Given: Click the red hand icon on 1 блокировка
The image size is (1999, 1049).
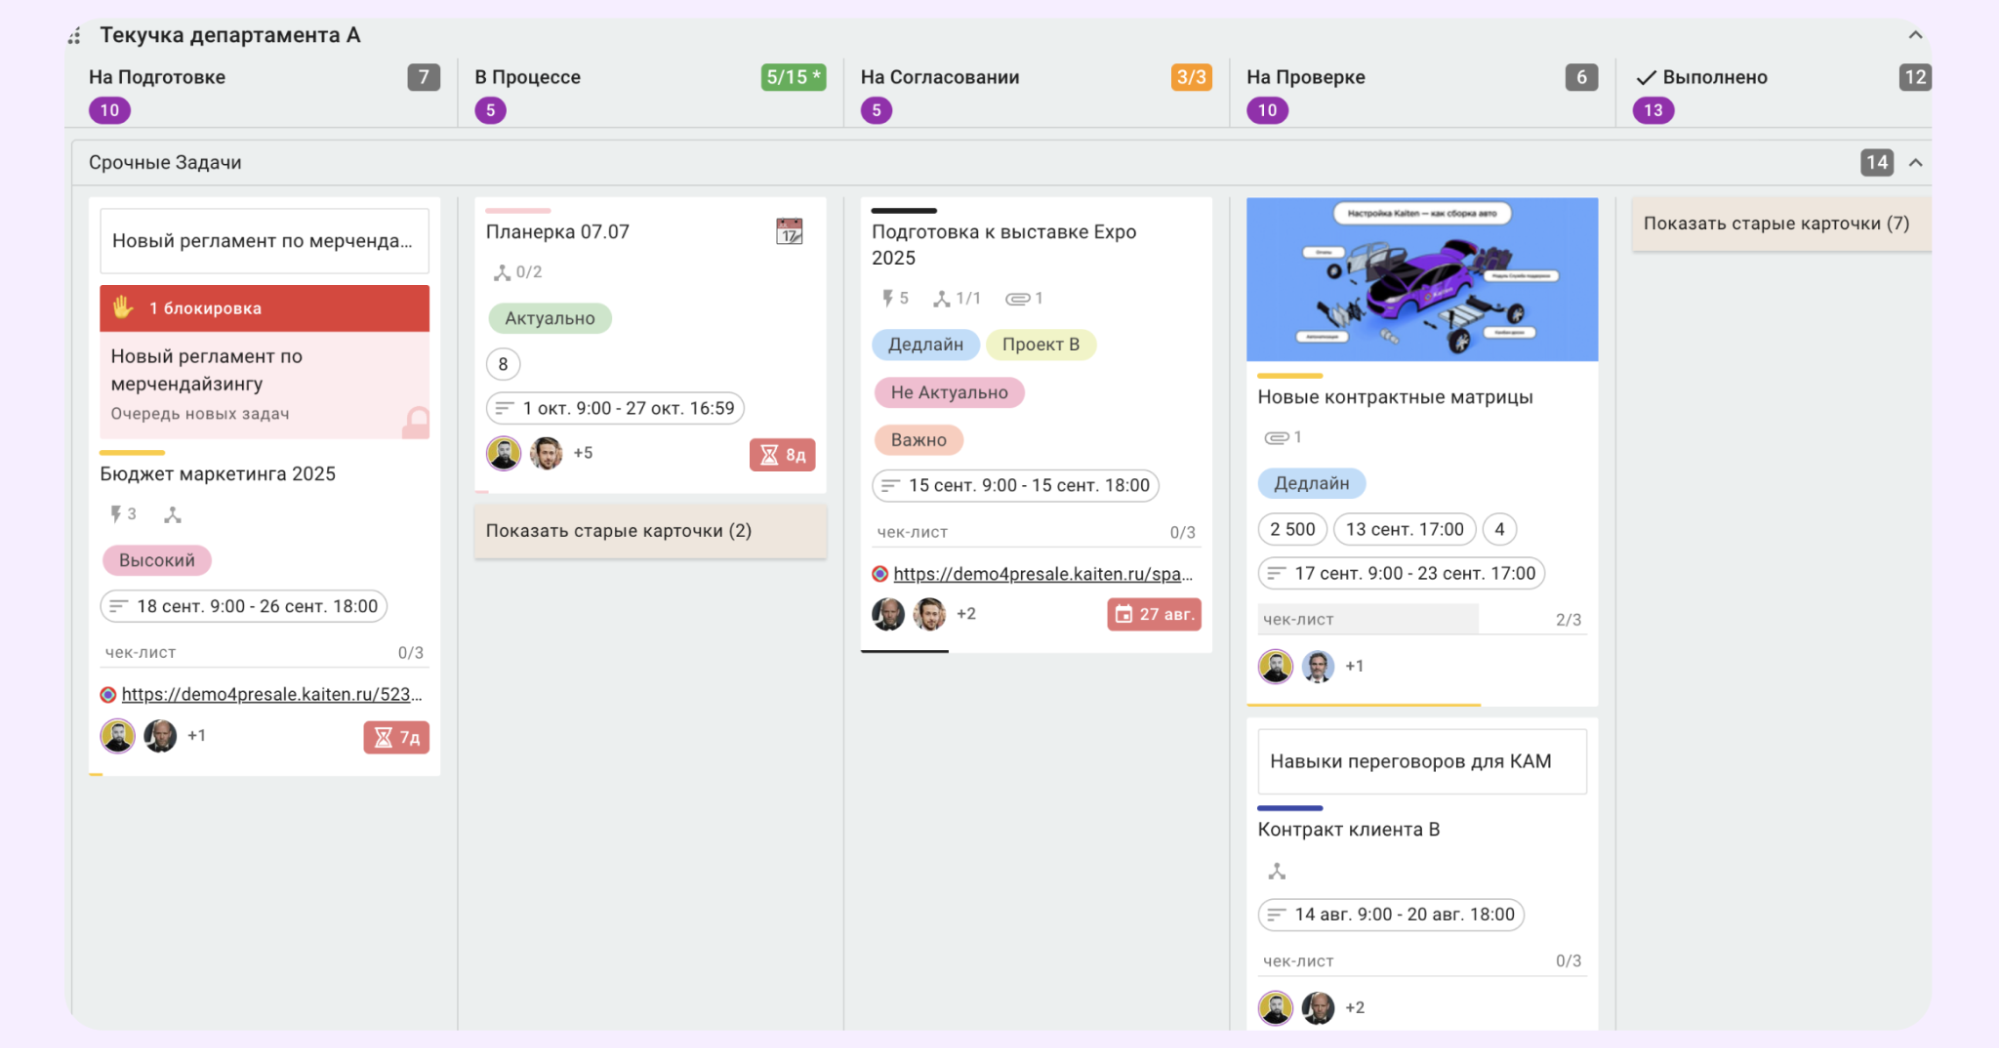Looking at the screenshot, I should point(123,308).
